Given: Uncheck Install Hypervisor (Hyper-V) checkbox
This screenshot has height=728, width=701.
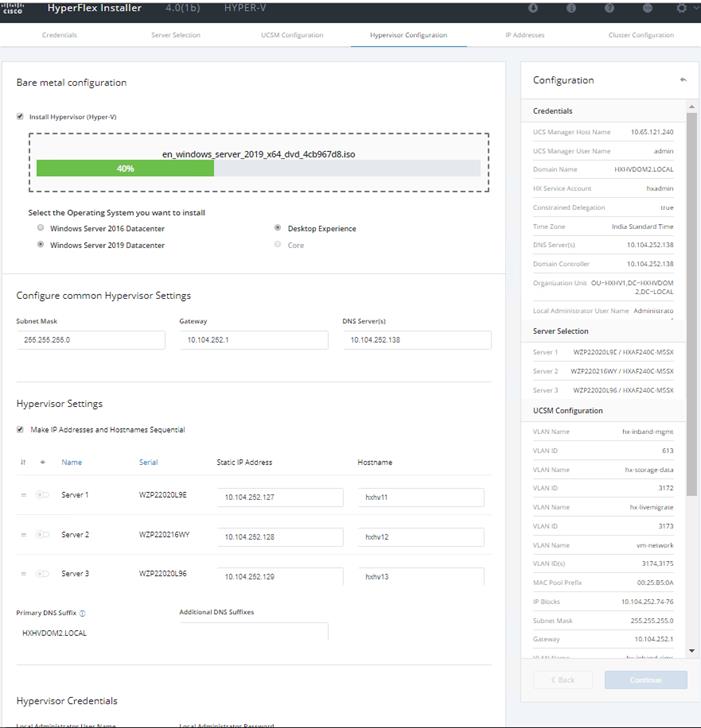Looking at the screenshot, I should pos(20,117).
